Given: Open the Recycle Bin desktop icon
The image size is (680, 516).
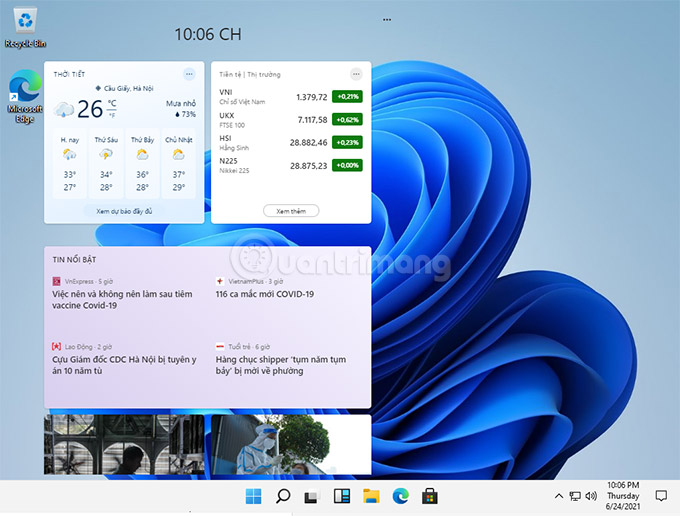Looking at the screenshot, I should (x=25, y=28).
